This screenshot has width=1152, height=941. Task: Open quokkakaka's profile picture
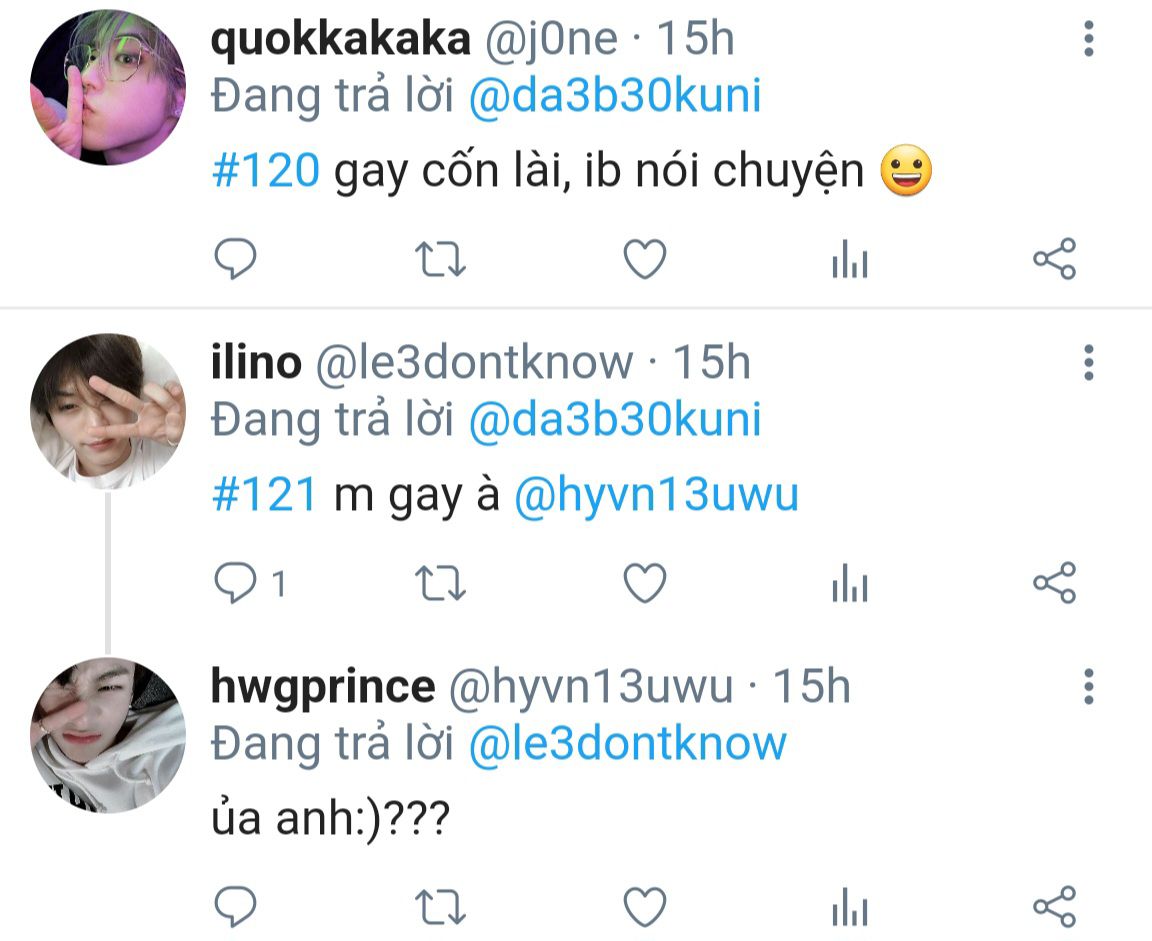[108, 87]
